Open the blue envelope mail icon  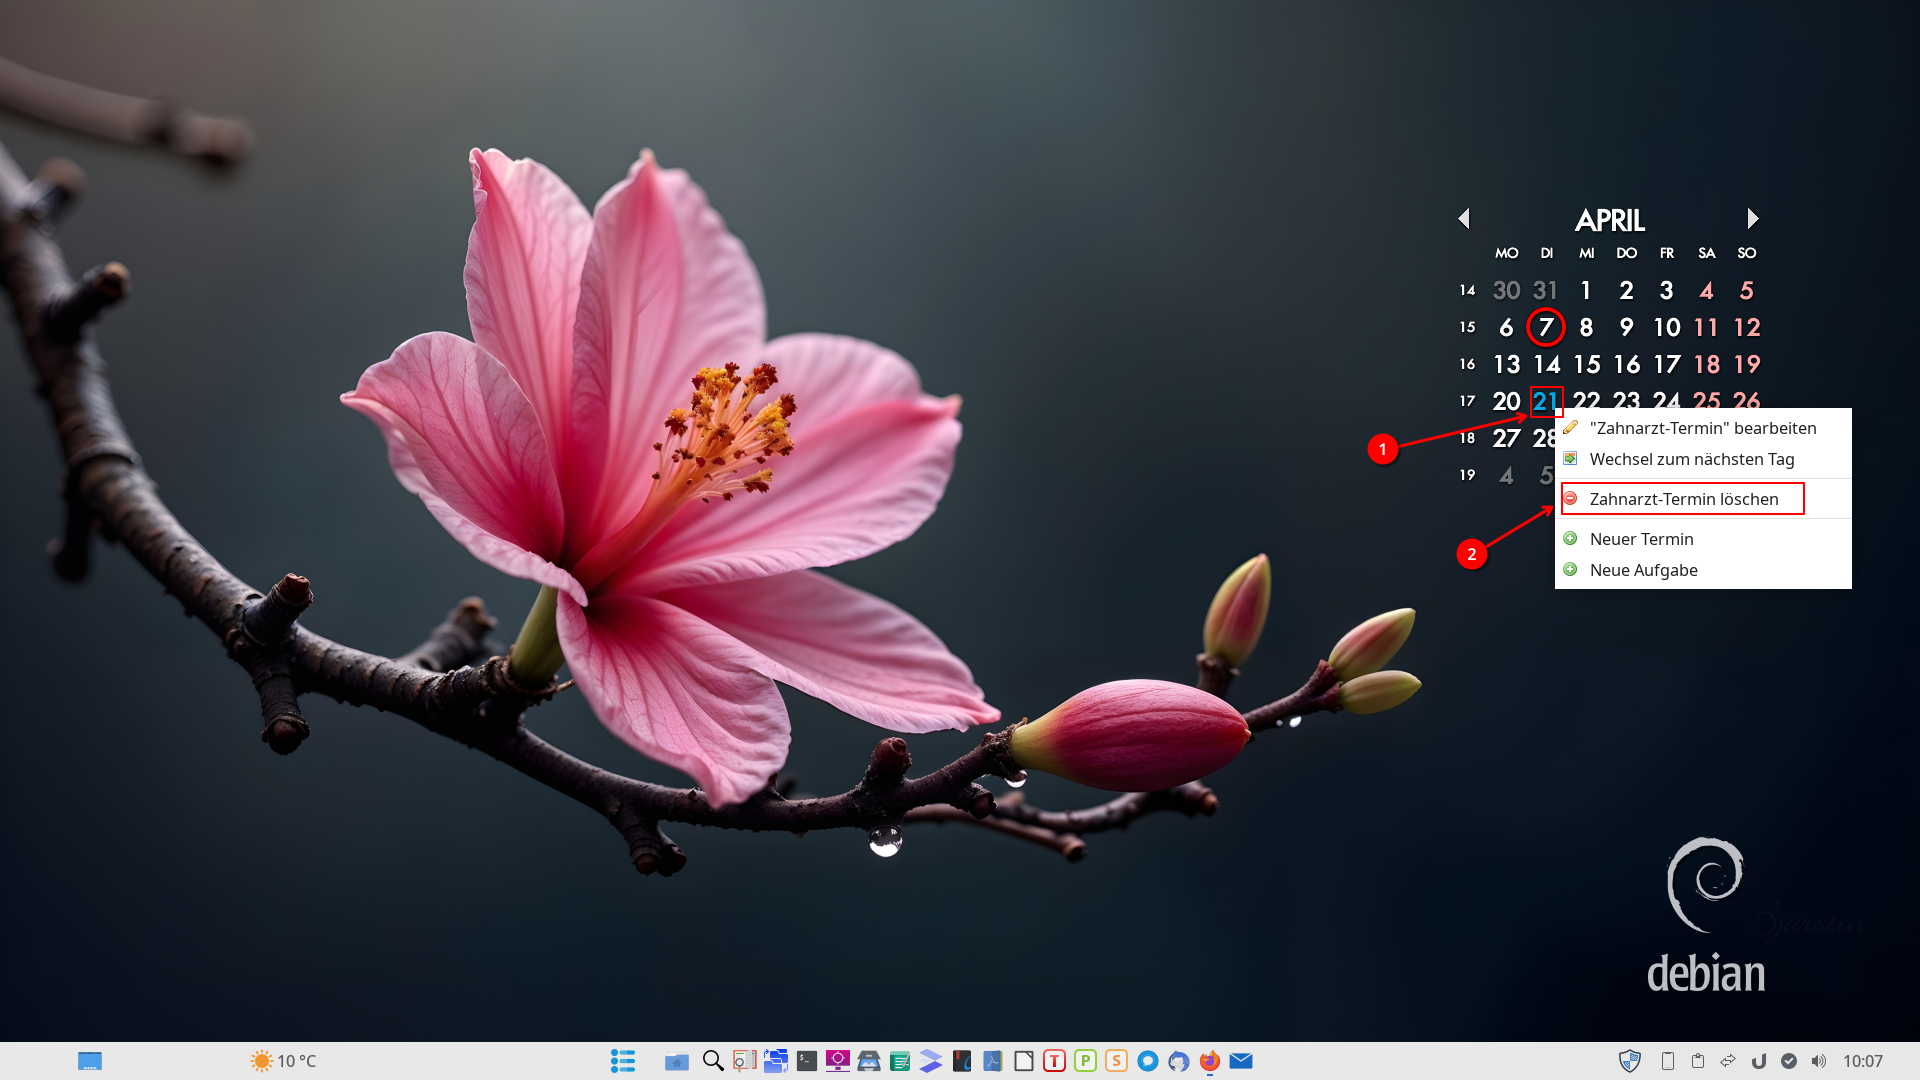(1241, 1061)
